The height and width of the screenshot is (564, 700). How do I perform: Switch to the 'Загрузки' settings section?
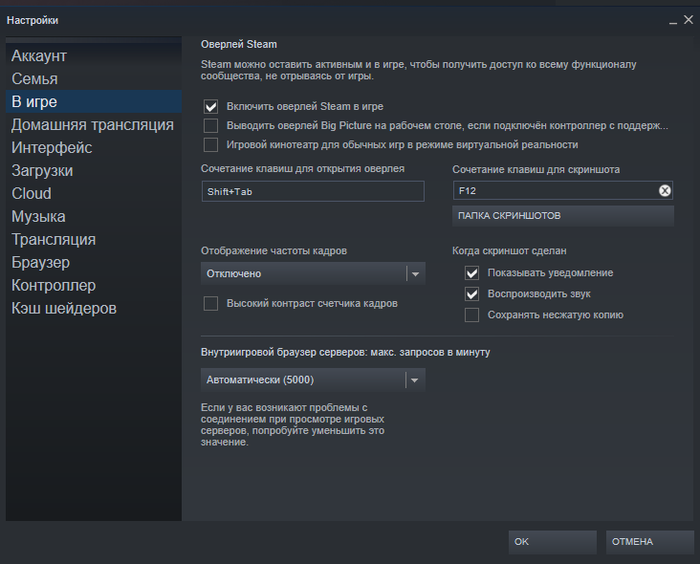click(x=42, y=171)
